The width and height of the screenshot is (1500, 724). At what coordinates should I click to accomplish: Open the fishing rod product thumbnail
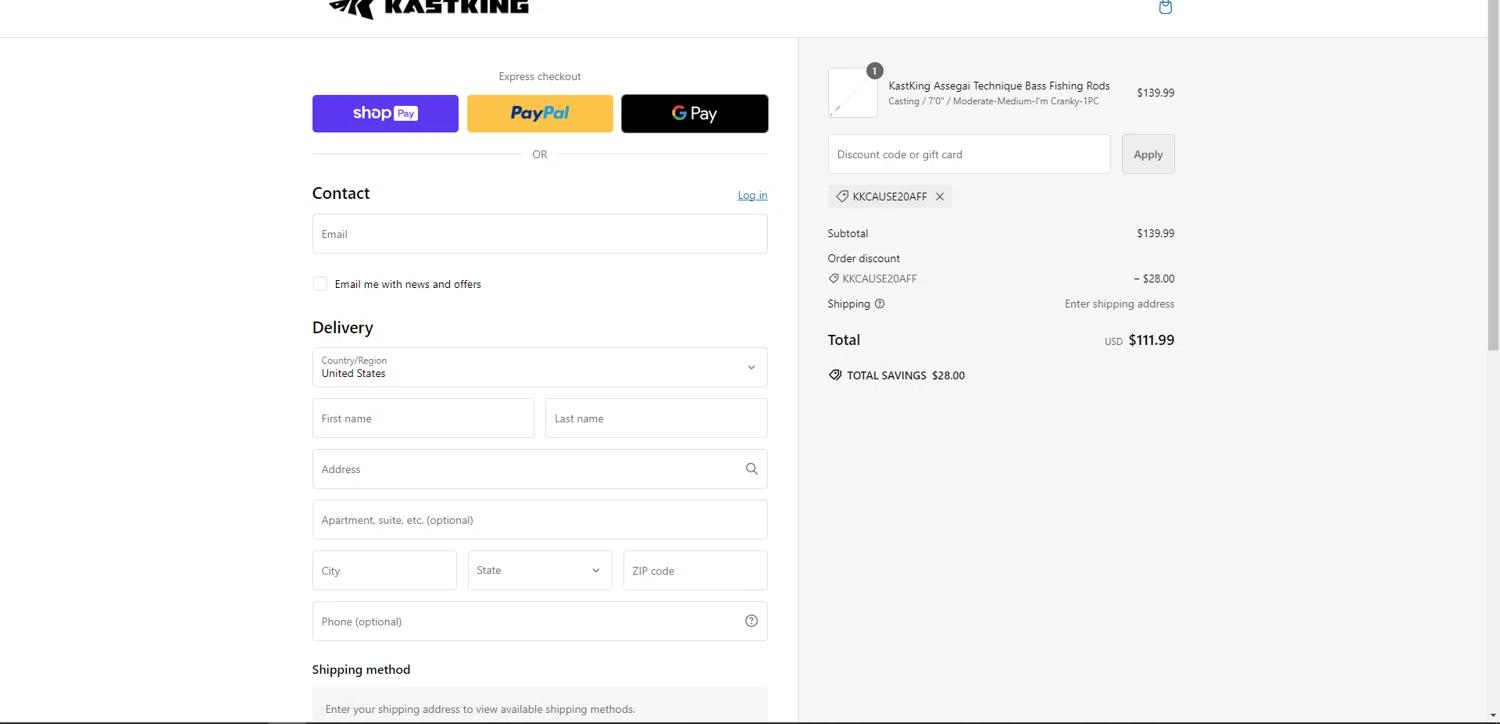pos(853,93)
